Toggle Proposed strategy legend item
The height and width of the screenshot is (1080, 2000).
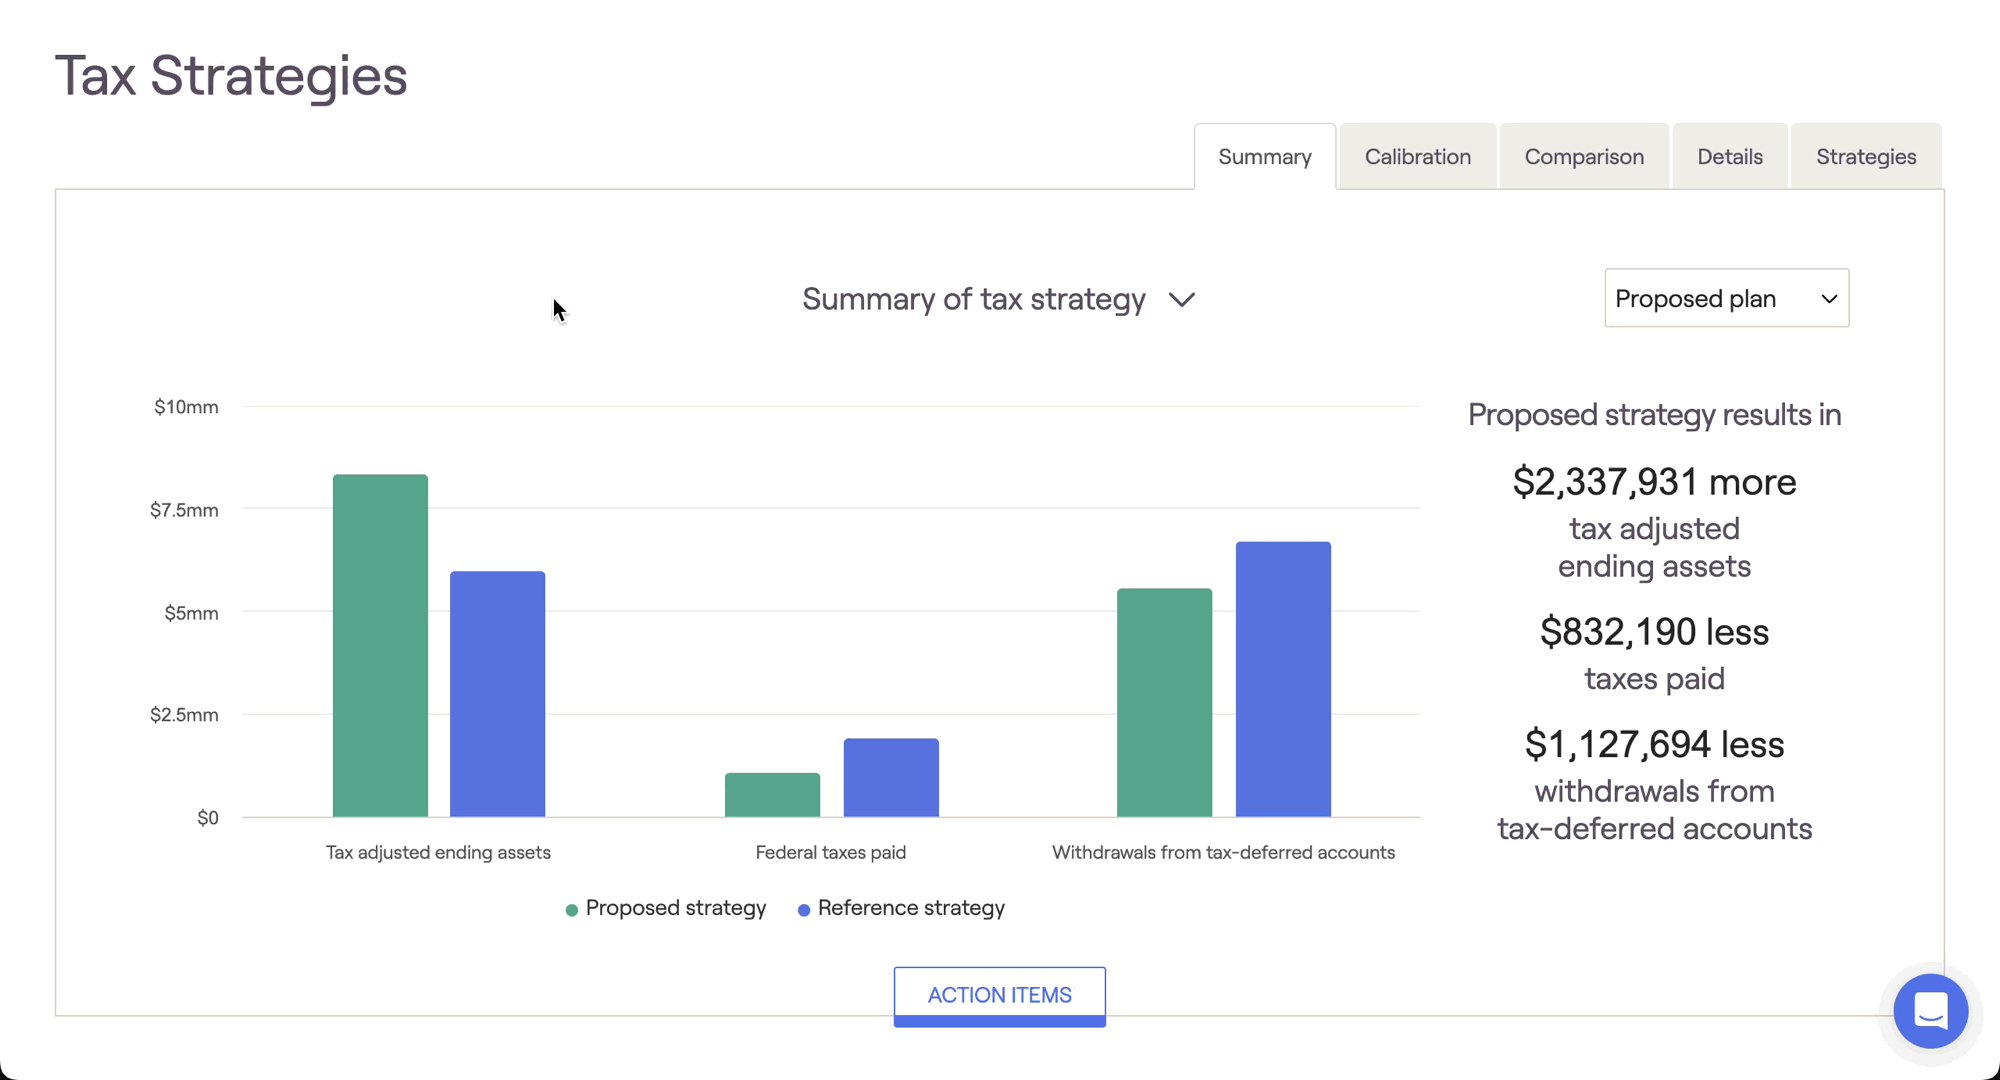(675, 908)
